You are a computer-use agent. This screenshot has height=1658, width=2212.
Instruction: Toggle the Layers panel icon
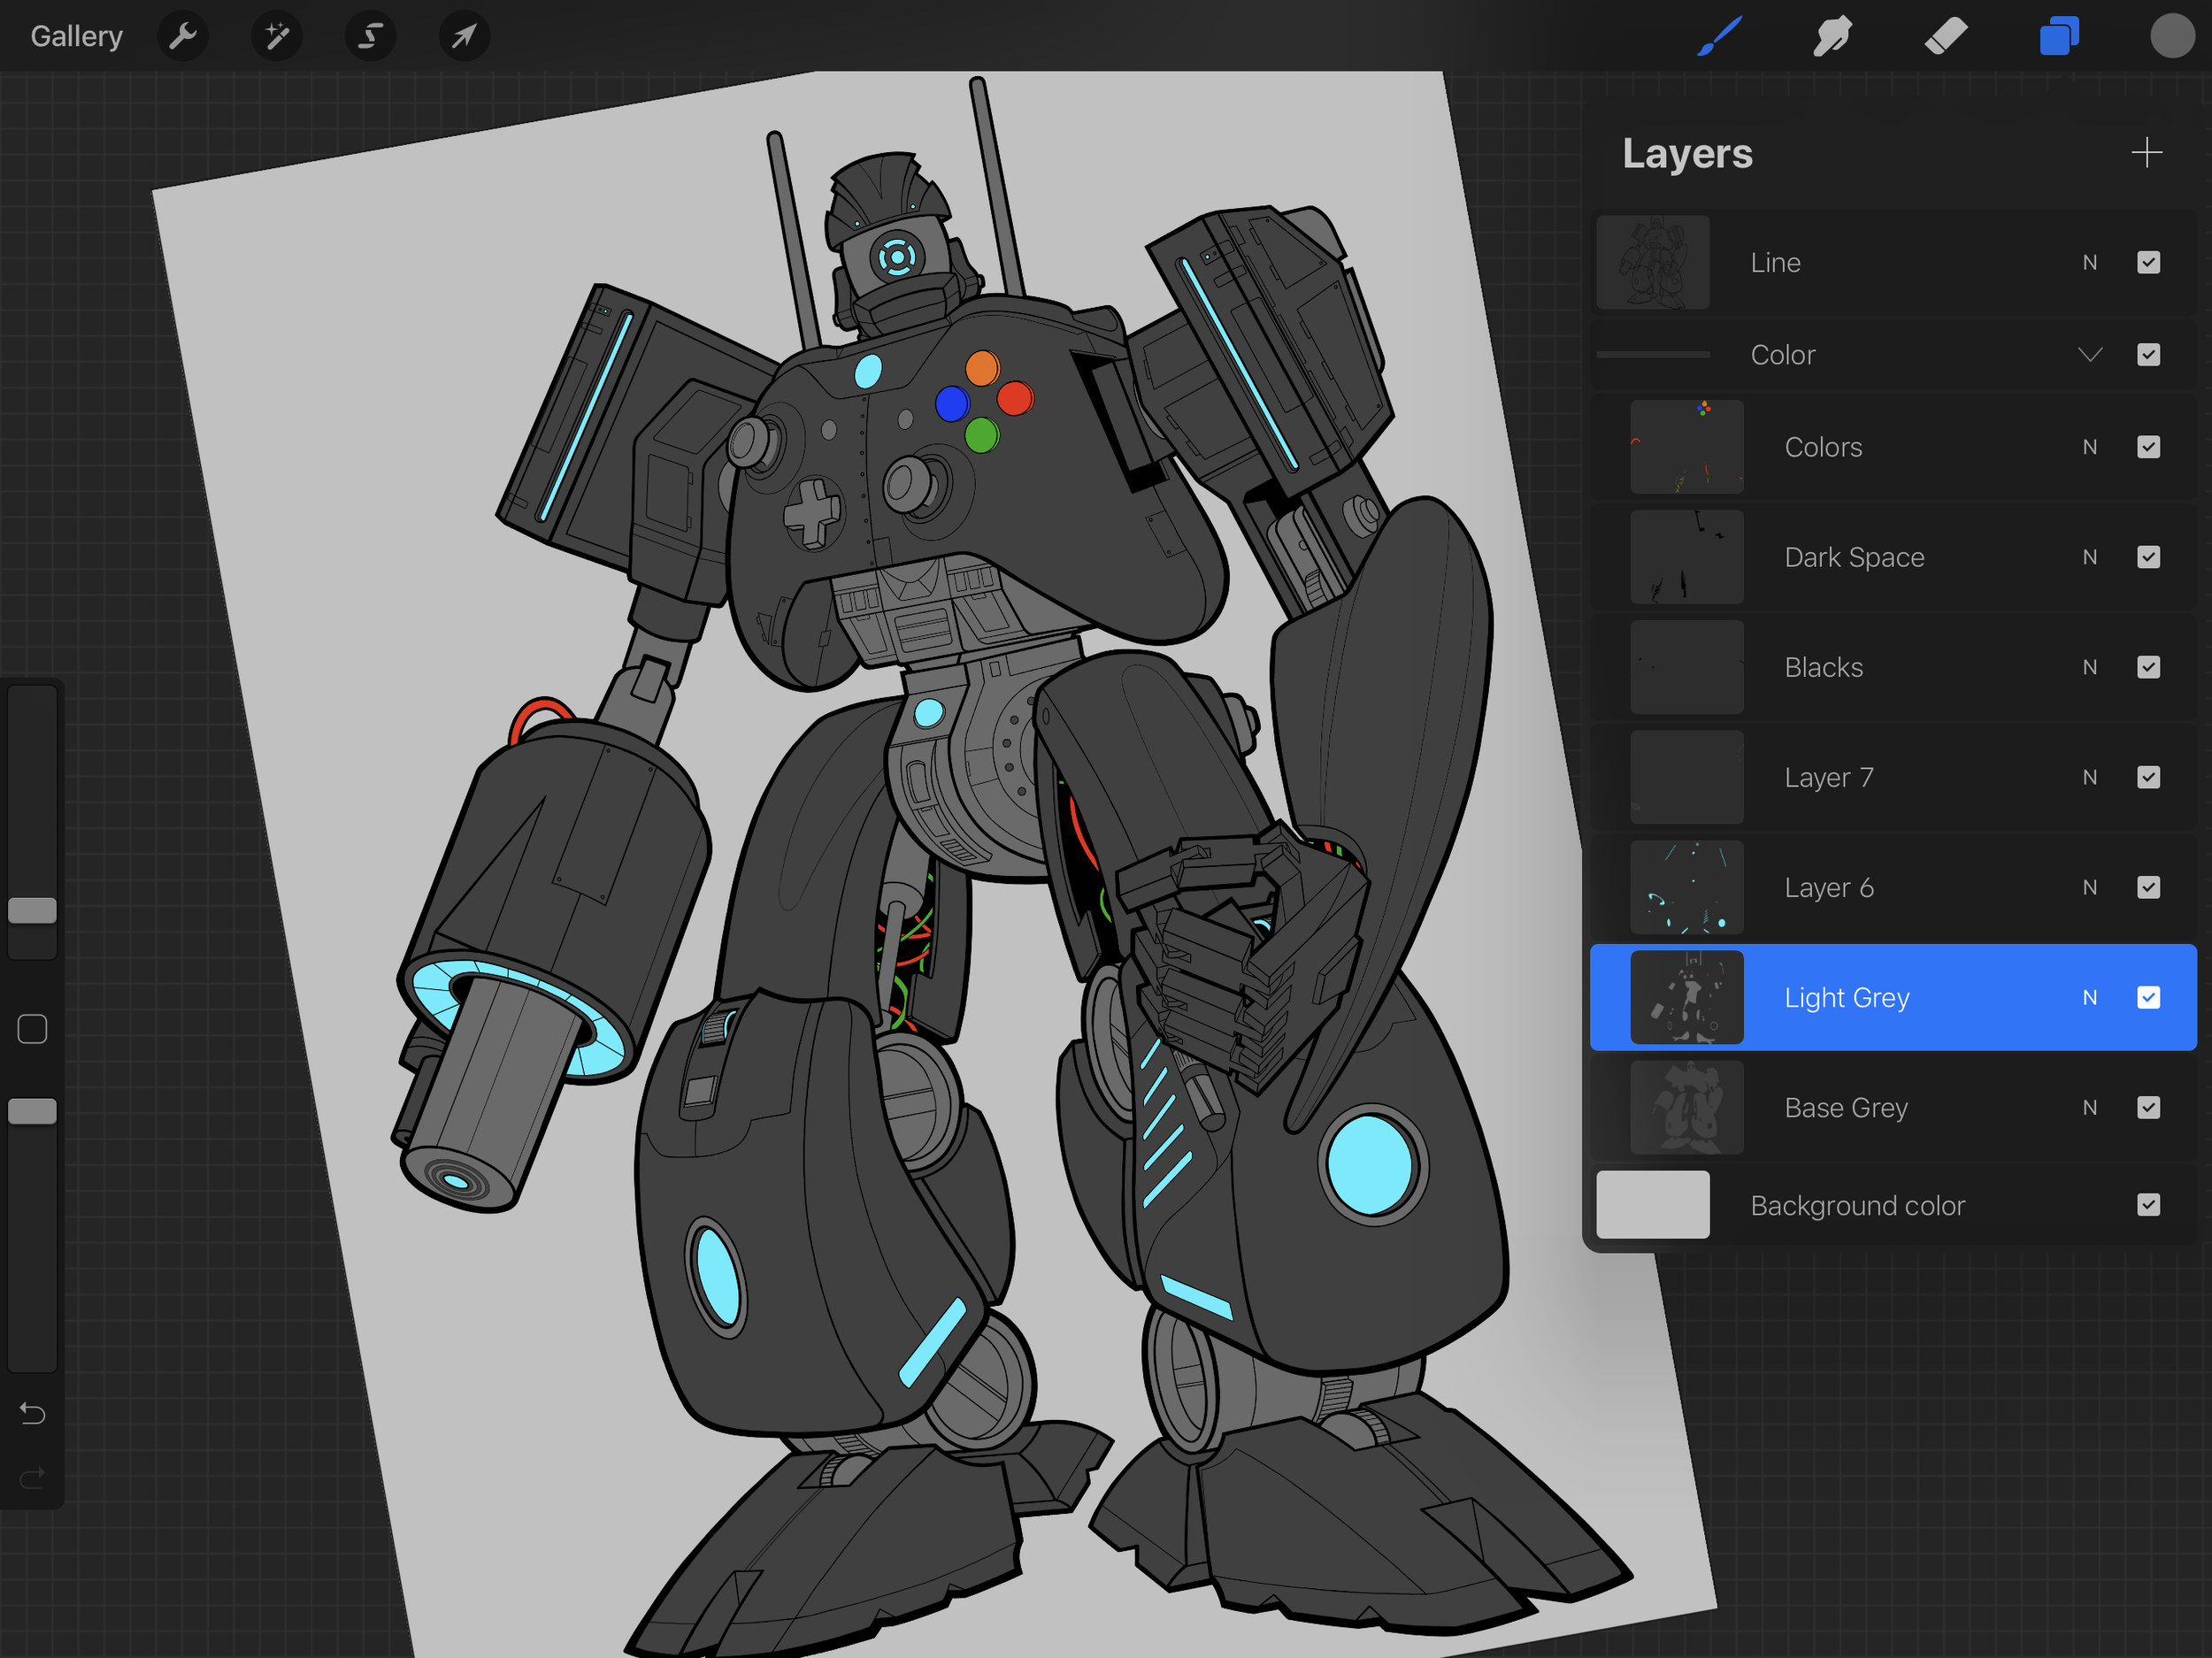coord(2059,37)
